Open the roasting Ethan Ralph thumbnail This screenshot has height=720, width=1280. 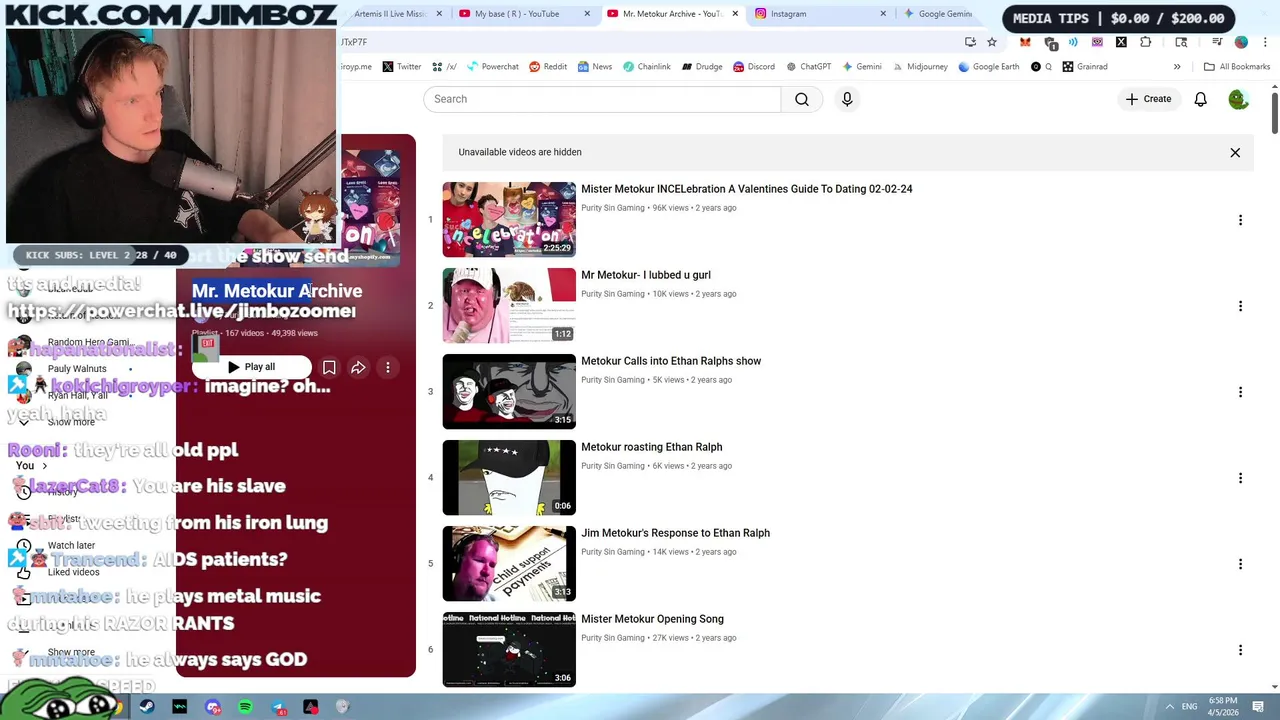pyautogui.click(x=509, y=477)
